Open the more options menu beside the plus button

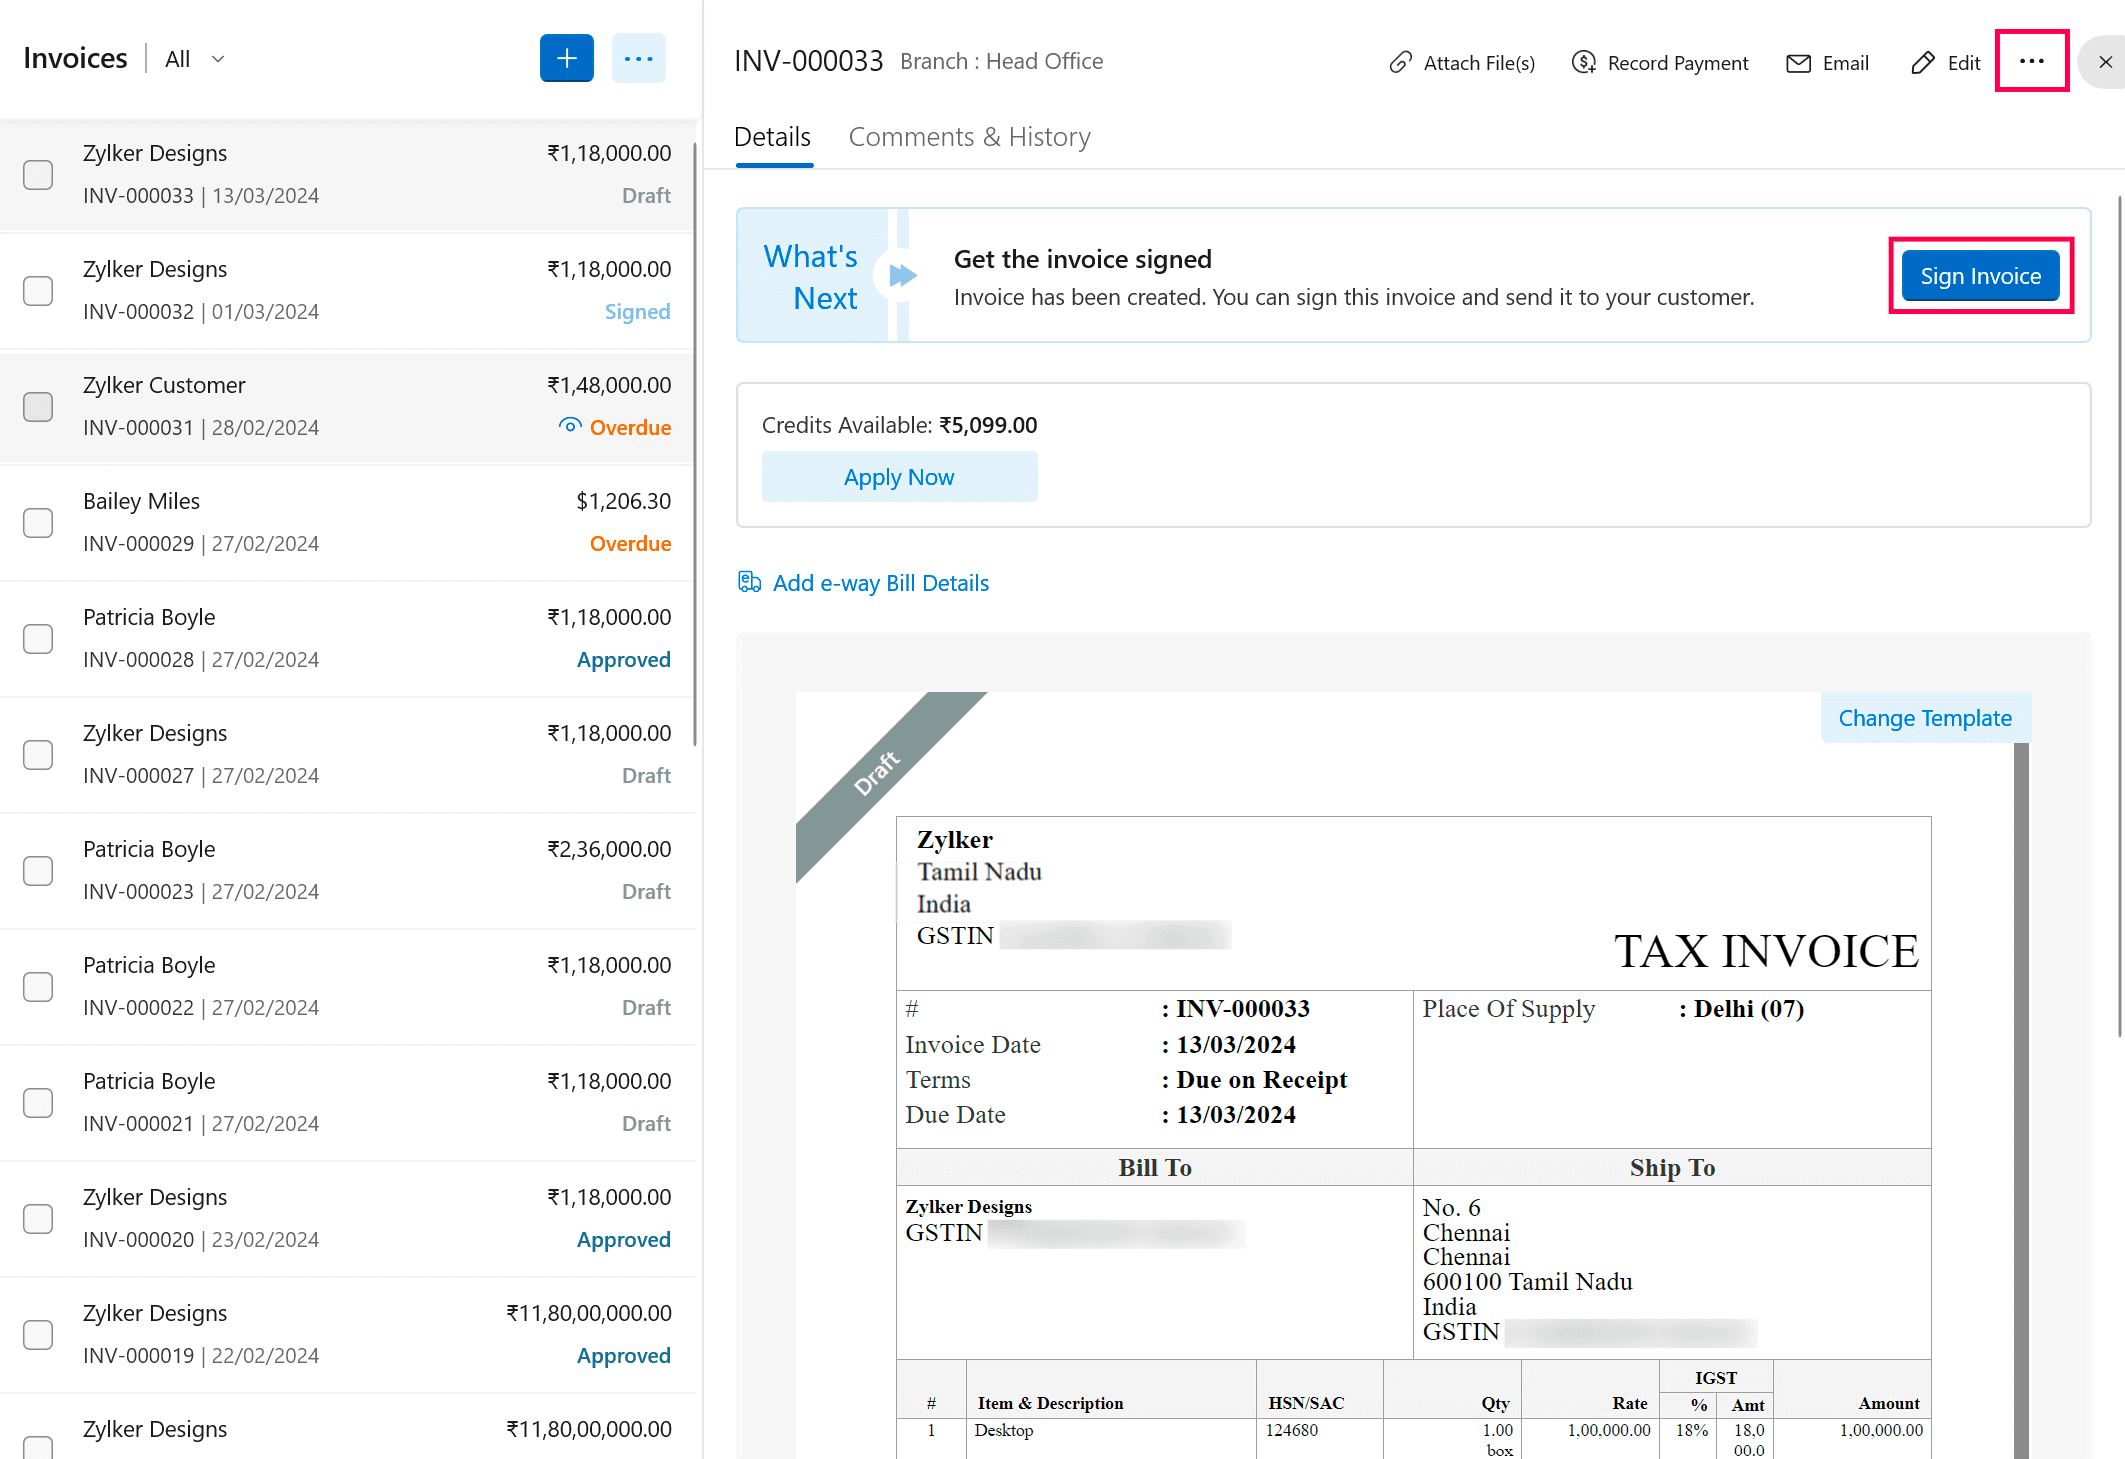[x=639, y=58]
